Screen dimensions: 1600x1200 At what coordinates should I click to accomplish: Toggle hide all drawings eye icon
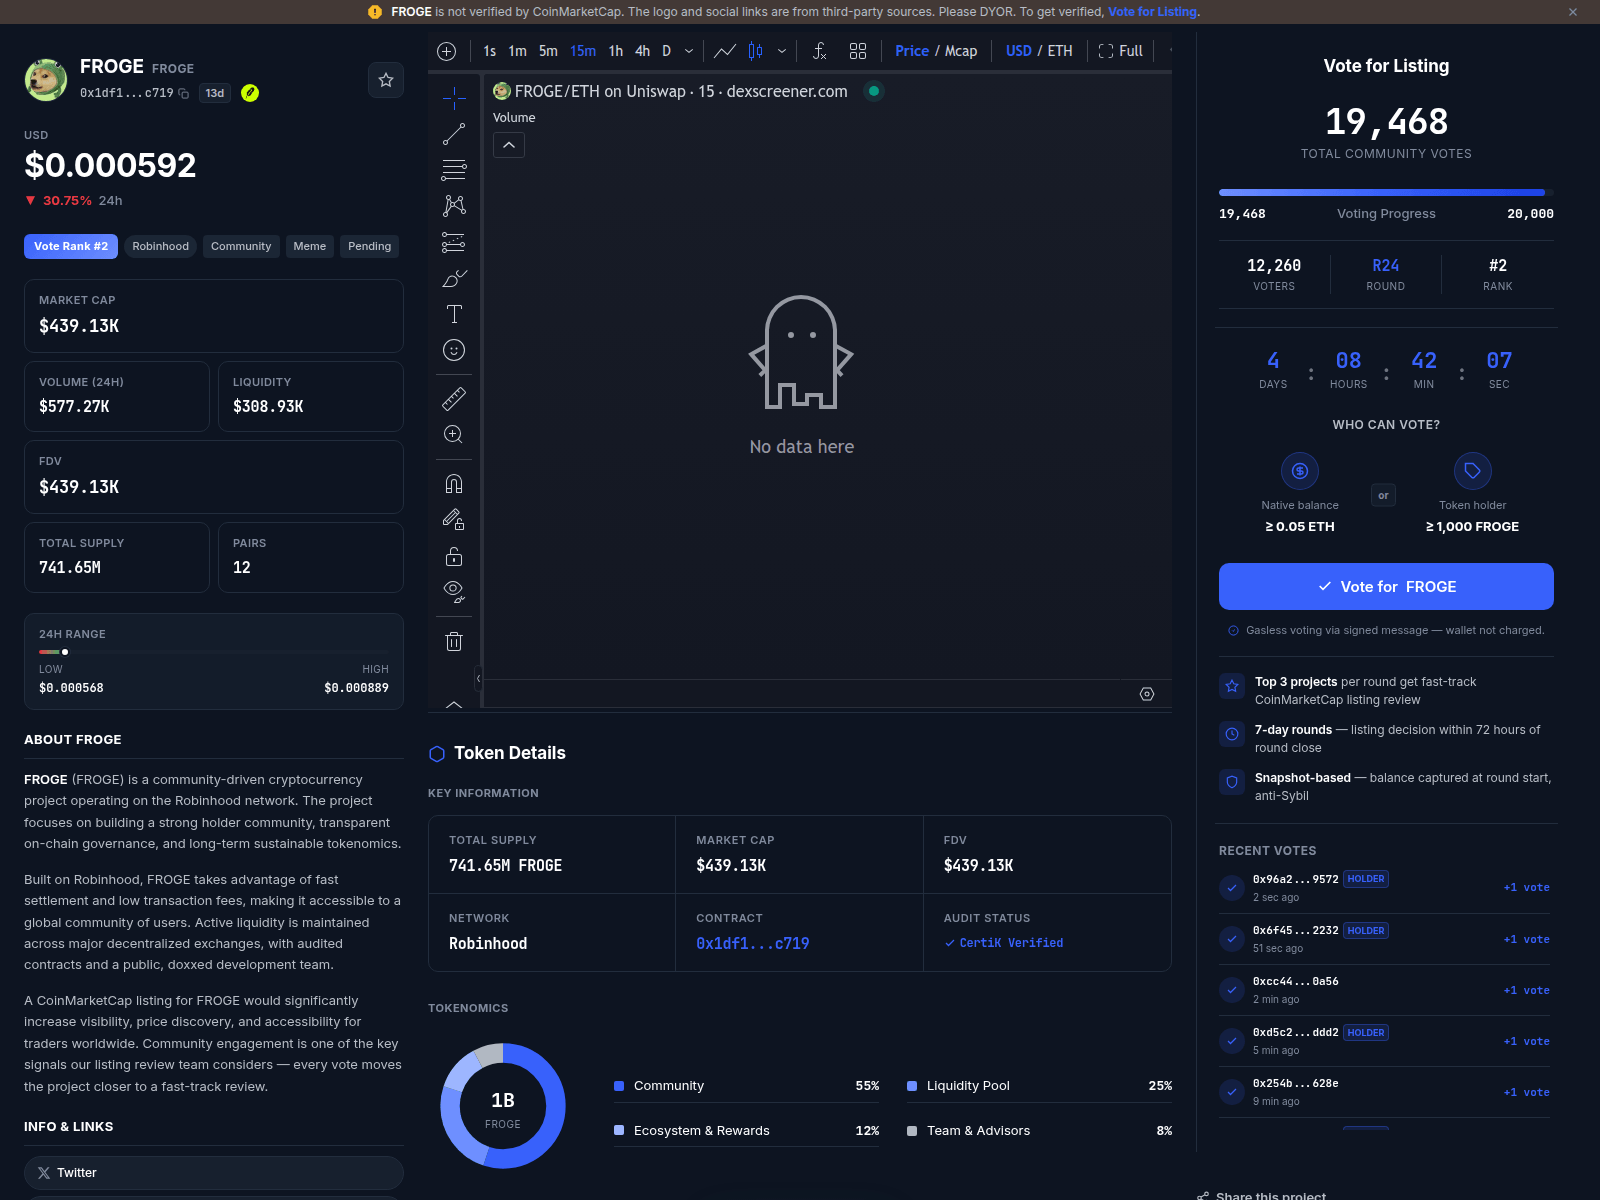(x=454, y=592)
